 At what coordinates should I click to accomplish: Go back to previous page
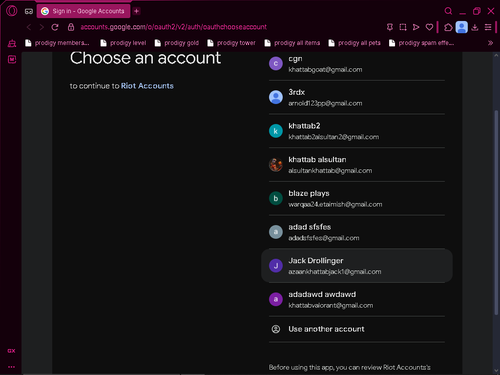[29, 27]
